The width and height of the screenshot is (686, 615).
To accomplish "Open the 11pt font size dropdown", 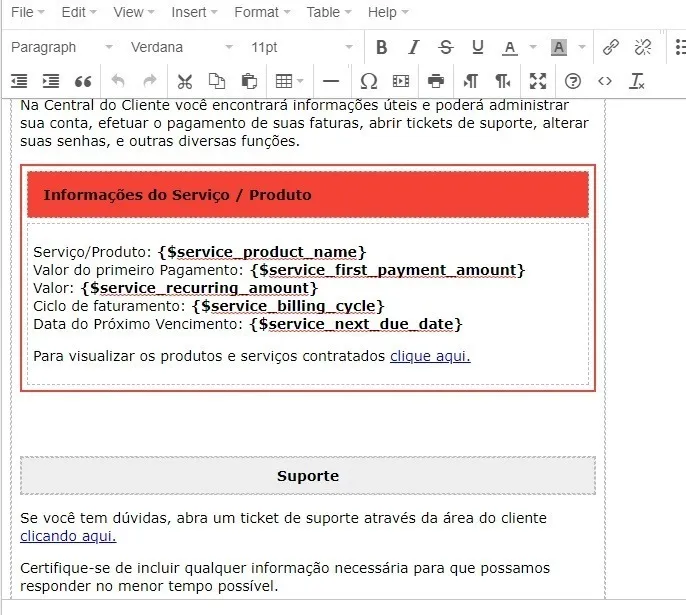I will click(x=302, y=47).
